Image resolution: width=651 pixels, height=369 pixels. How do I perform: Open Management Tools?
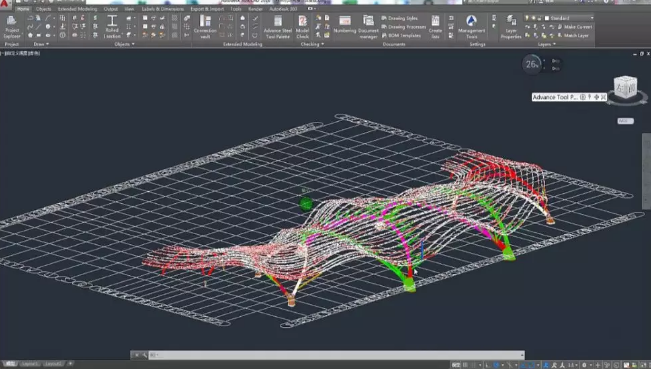pos(471,27)
